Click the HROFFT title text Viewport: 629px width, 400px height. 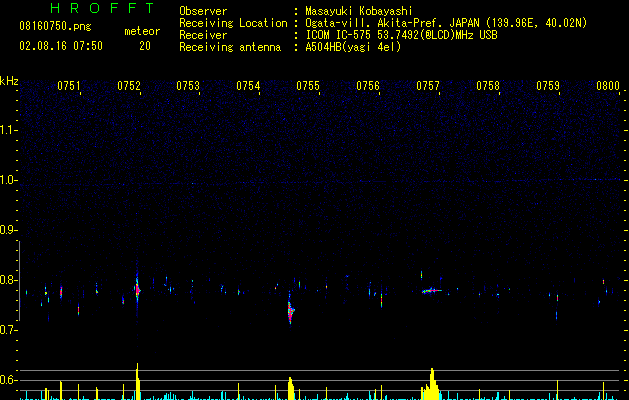click(x=103, y=8)
